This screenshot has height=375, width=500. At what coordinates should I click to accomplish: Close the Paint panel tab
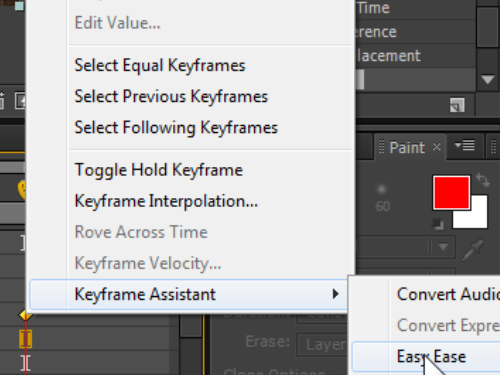[x=437, y=147]
